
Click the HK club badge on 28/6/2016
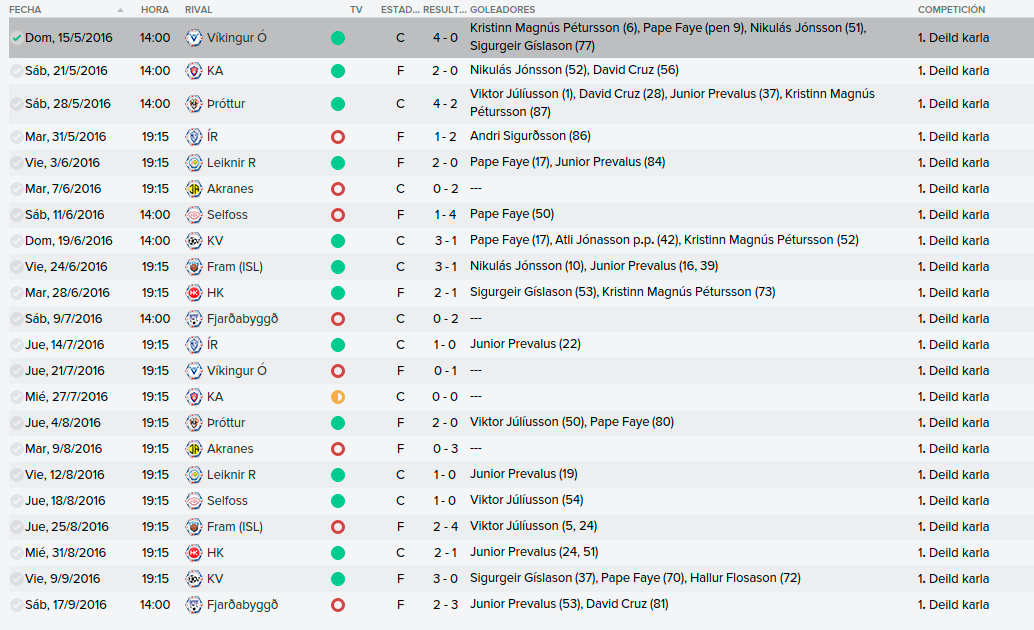pyautogui.click(x=193, y=292)
